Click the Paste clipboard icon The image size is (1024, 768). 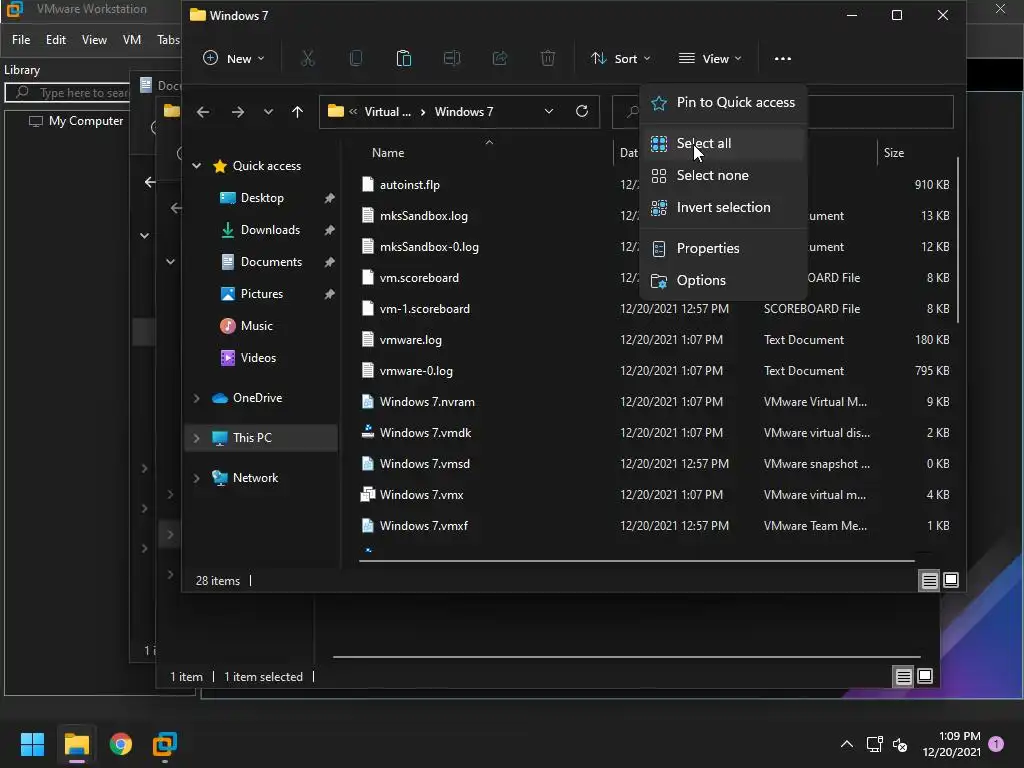[x=404, y=59]
